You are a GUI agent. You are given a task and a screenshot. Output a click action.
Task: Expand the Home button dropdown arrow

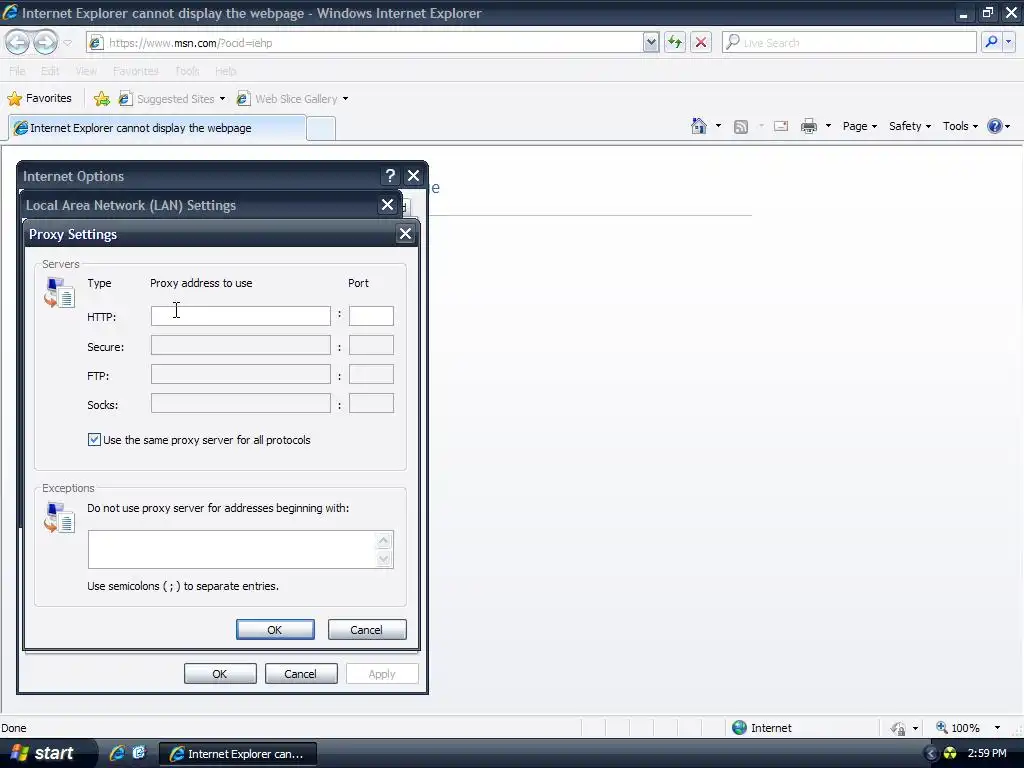pyautogui.click(x=718, y=126)
